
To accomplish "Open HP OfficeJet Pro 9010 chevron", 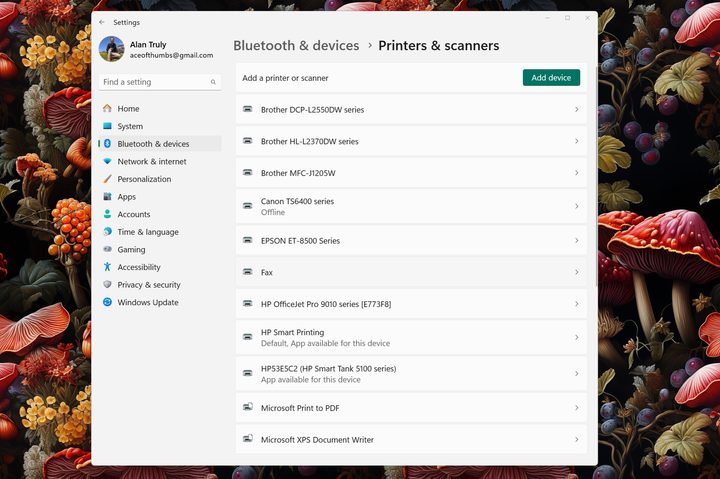I will point(577,304).
